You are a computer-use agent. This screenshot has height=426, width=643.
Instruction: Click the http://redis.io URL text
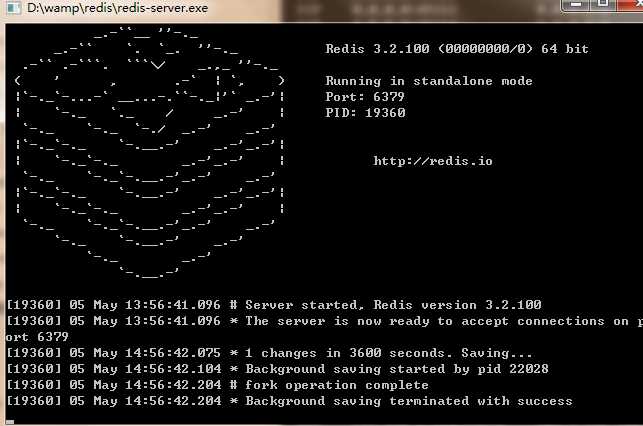(x=433, y=161)
